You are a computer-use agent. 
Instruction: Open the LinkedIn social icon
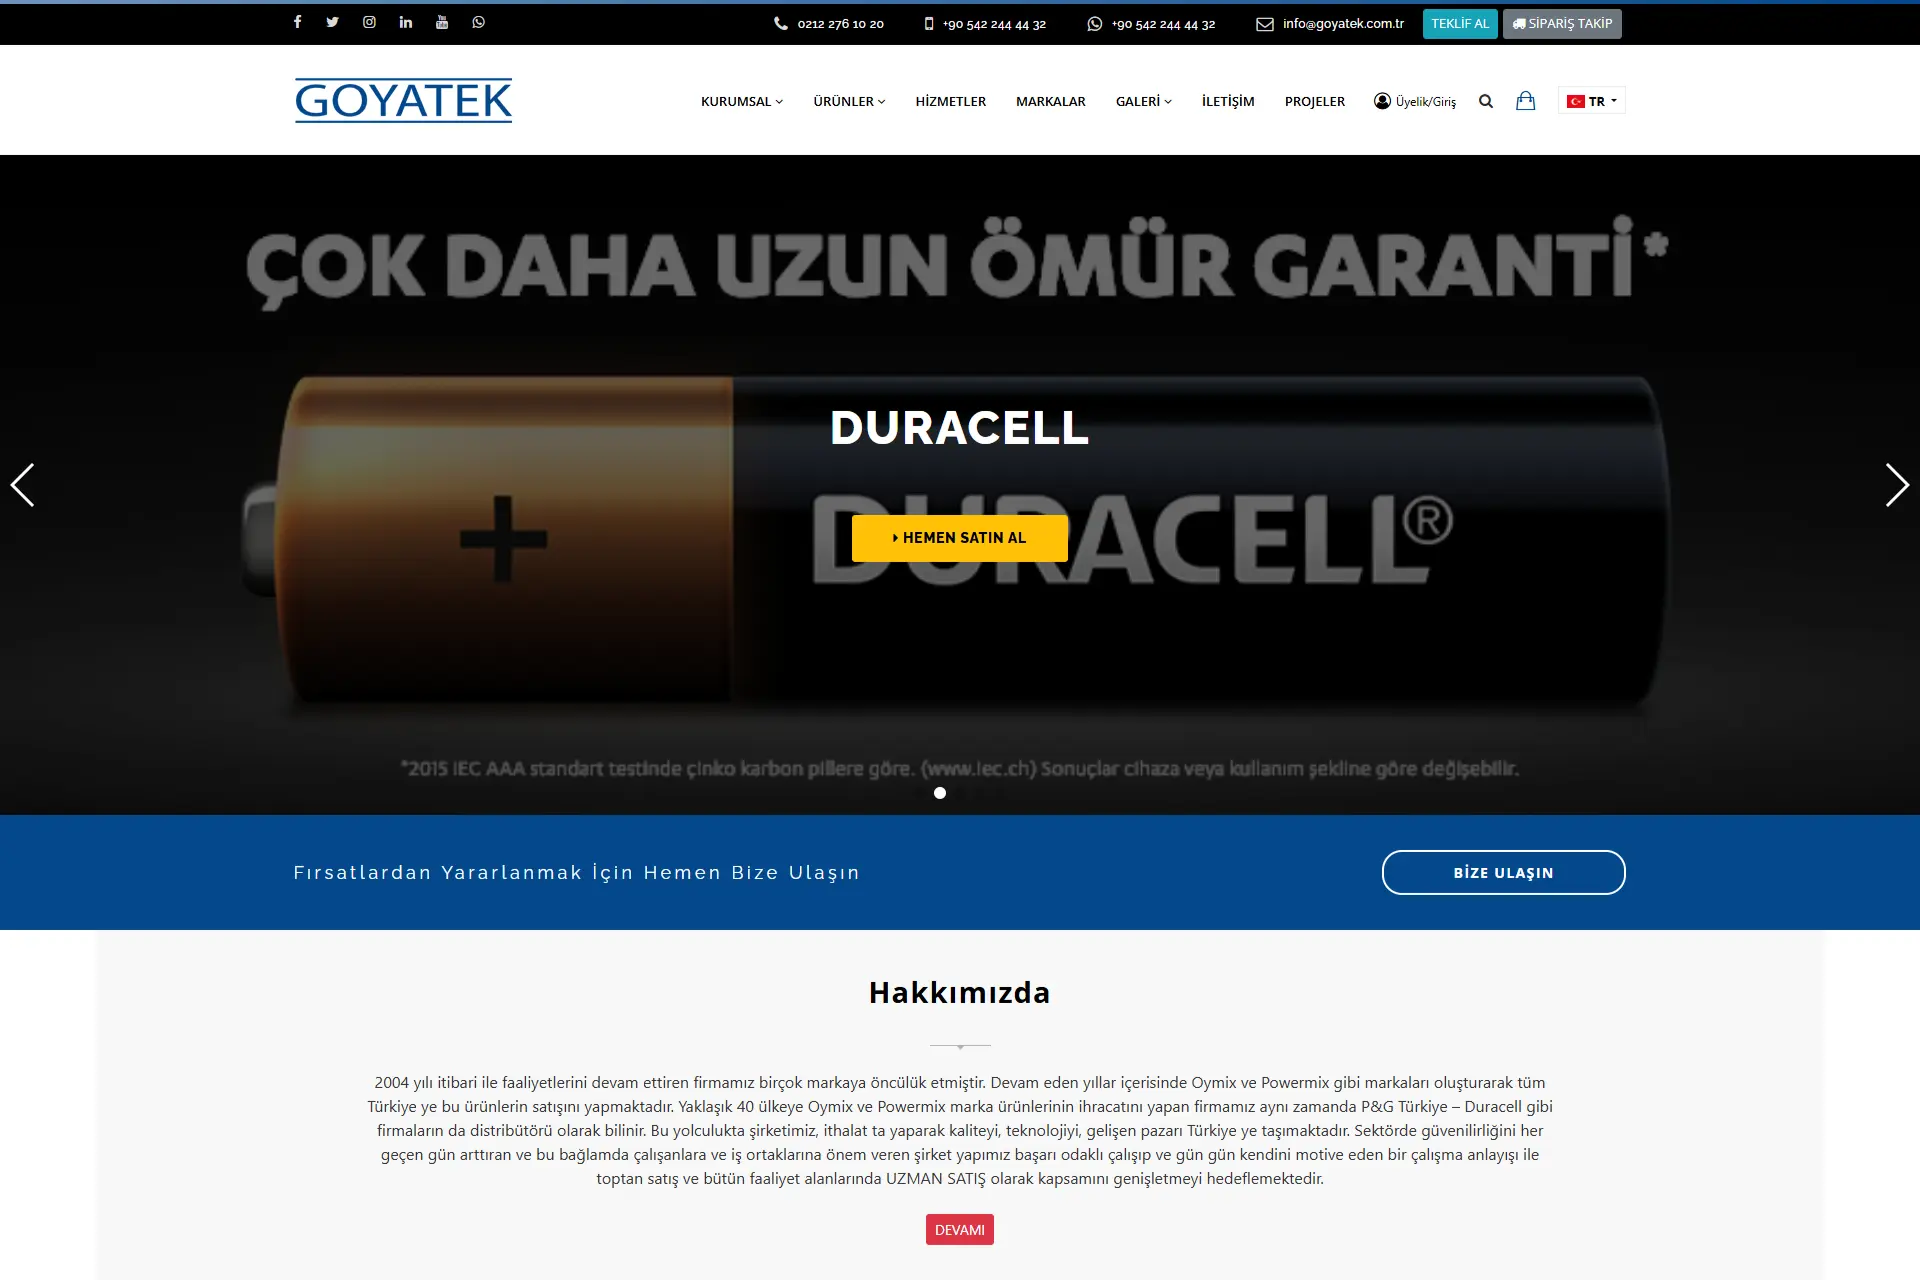click(x=406, y=22)
